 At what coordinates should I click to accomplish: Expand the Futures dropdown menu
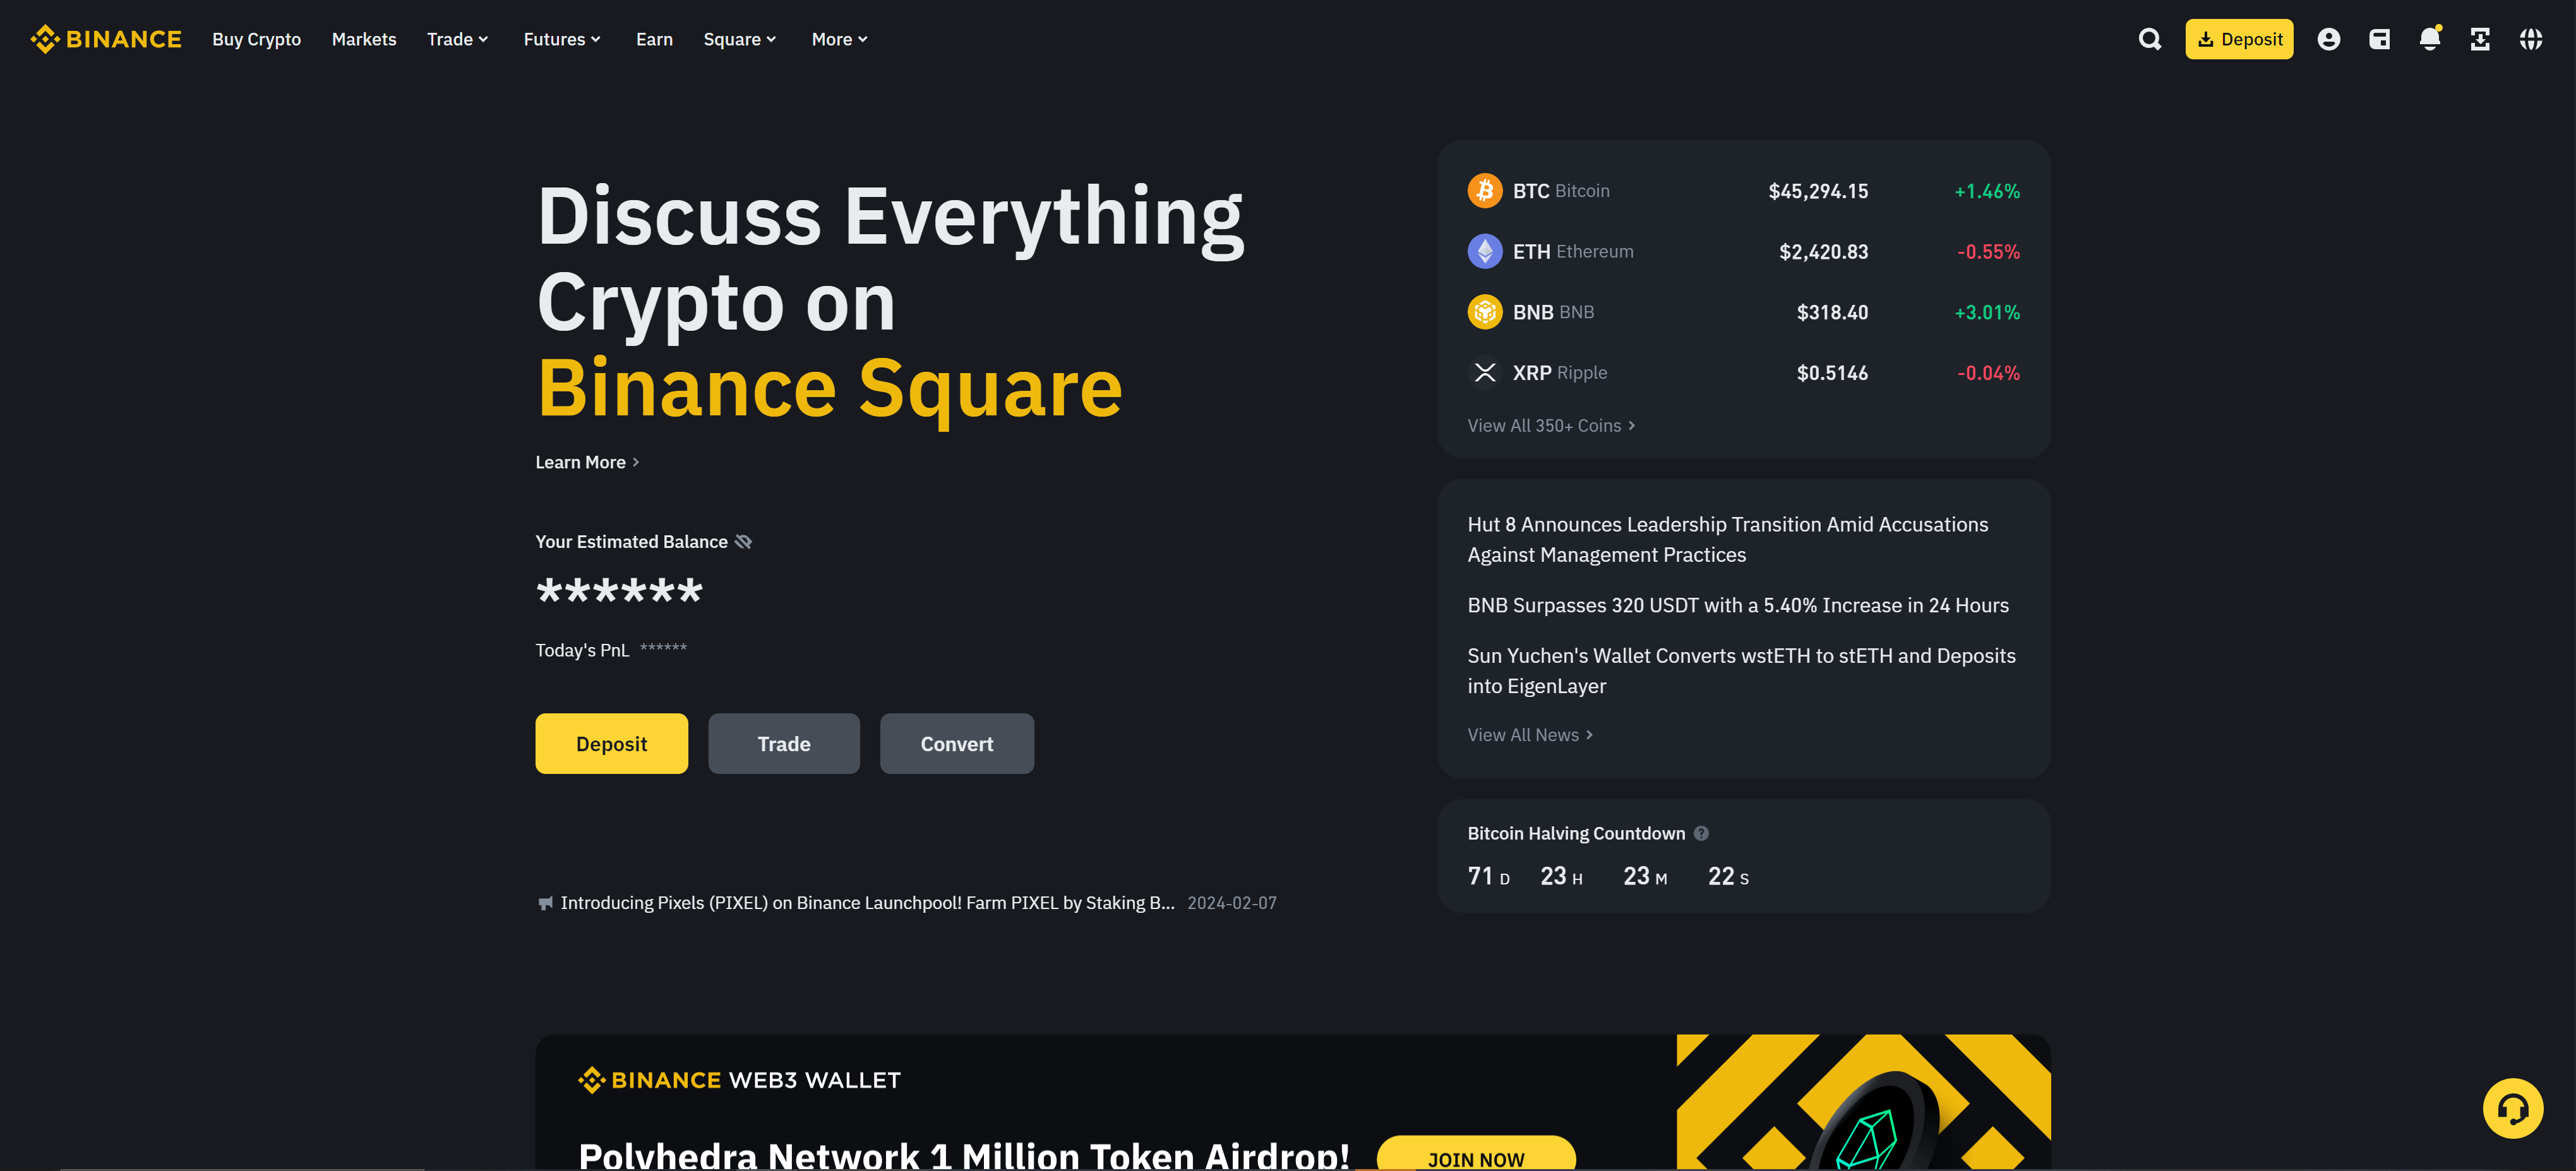click(x=562, y=39)
